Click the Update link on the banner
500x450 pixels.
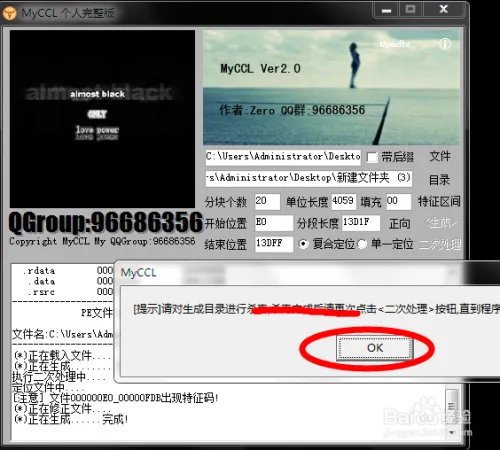point(395,44)
